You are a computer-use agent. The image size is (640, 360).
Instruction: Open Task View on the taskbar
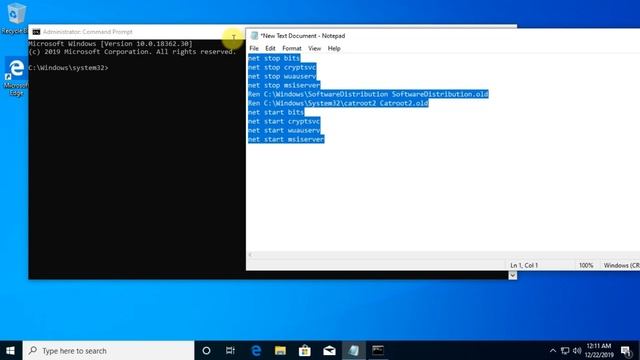click(230, 351)
